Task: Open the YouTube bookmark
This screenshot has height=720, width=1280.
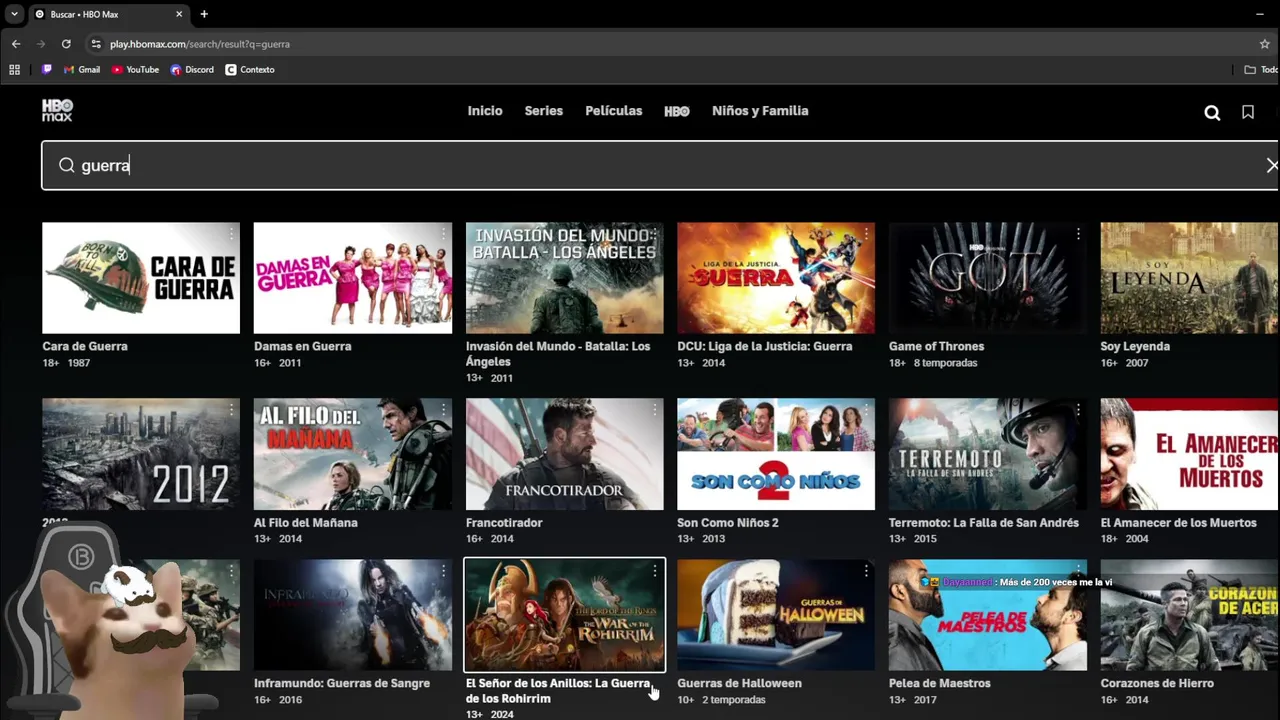Action: (x=135, y=70)
